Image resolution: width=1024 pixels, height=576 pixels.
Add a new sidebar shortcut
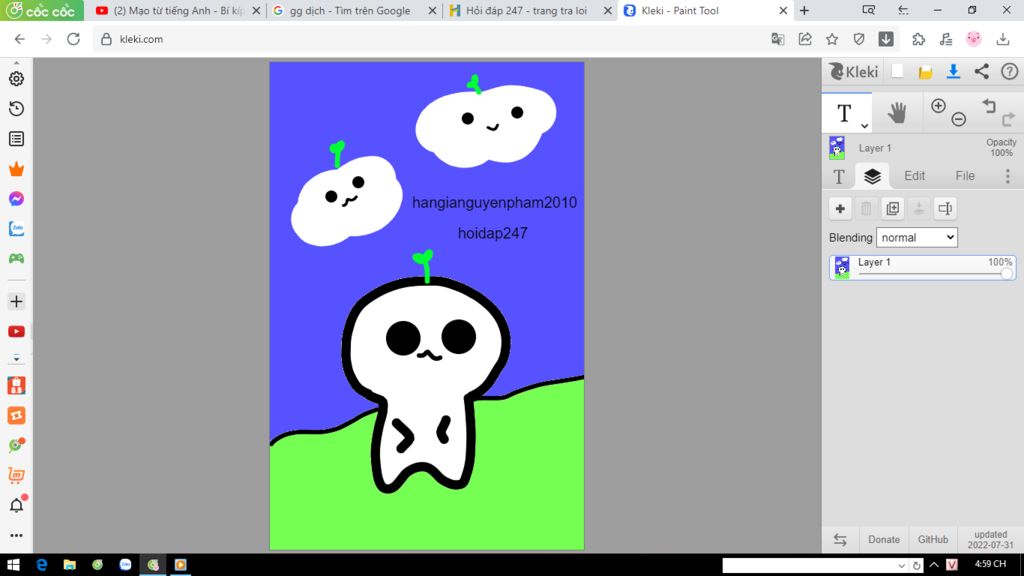click(x=16, y=302)
